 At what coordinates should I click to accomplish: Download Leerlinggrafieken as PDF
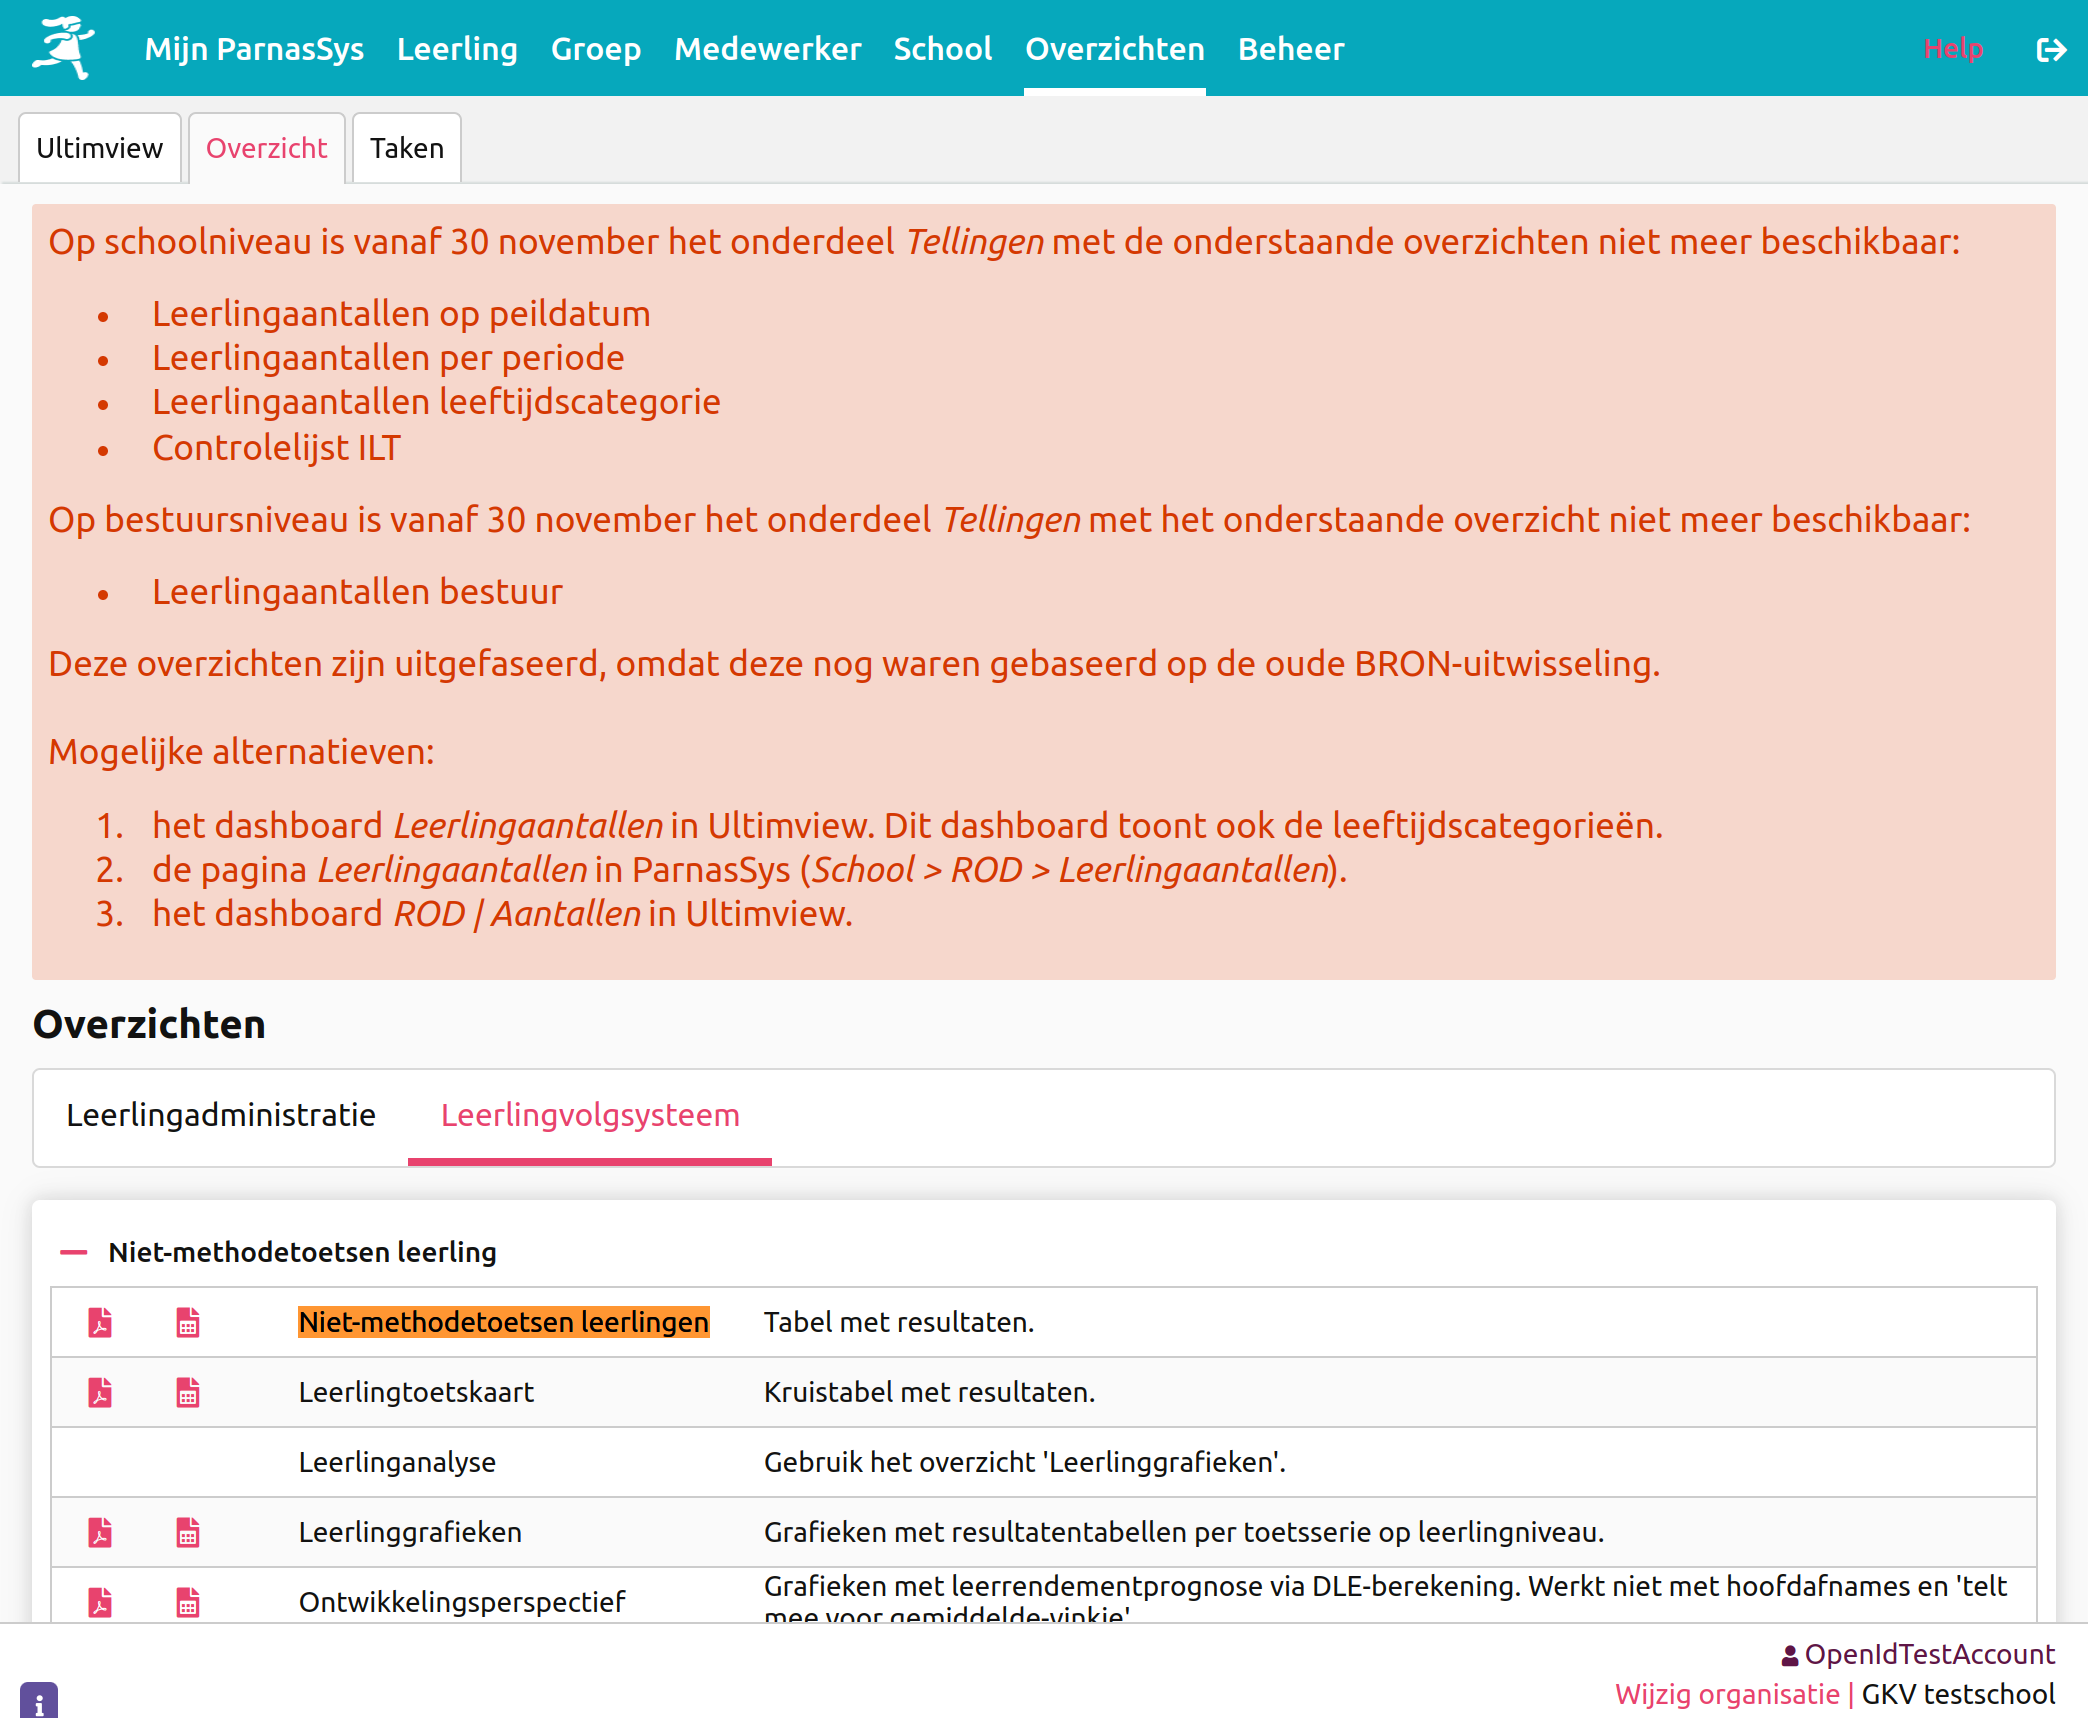(99, 1532)
